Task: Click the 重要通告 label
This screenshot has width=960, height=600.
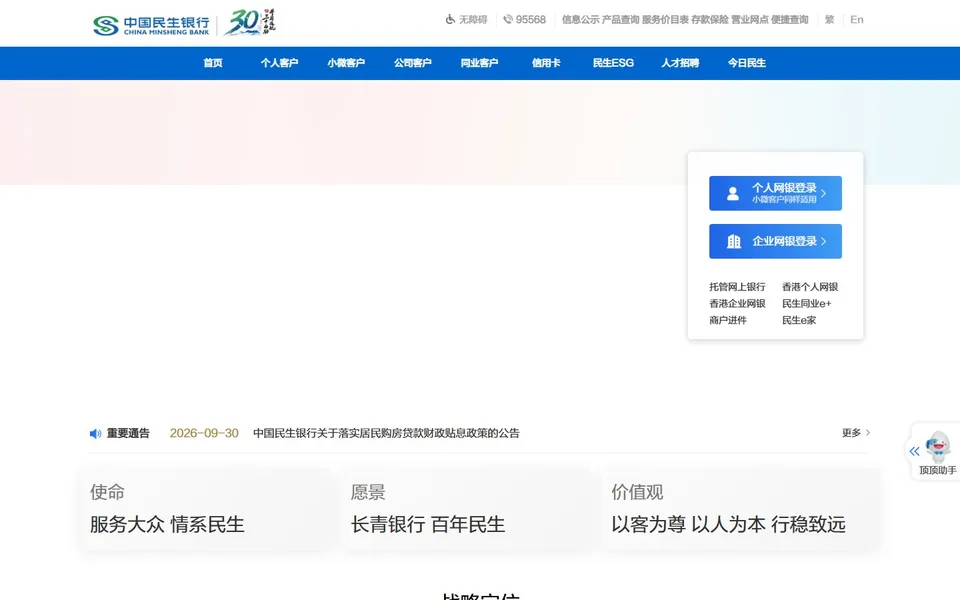Action: tap(128, 433)
